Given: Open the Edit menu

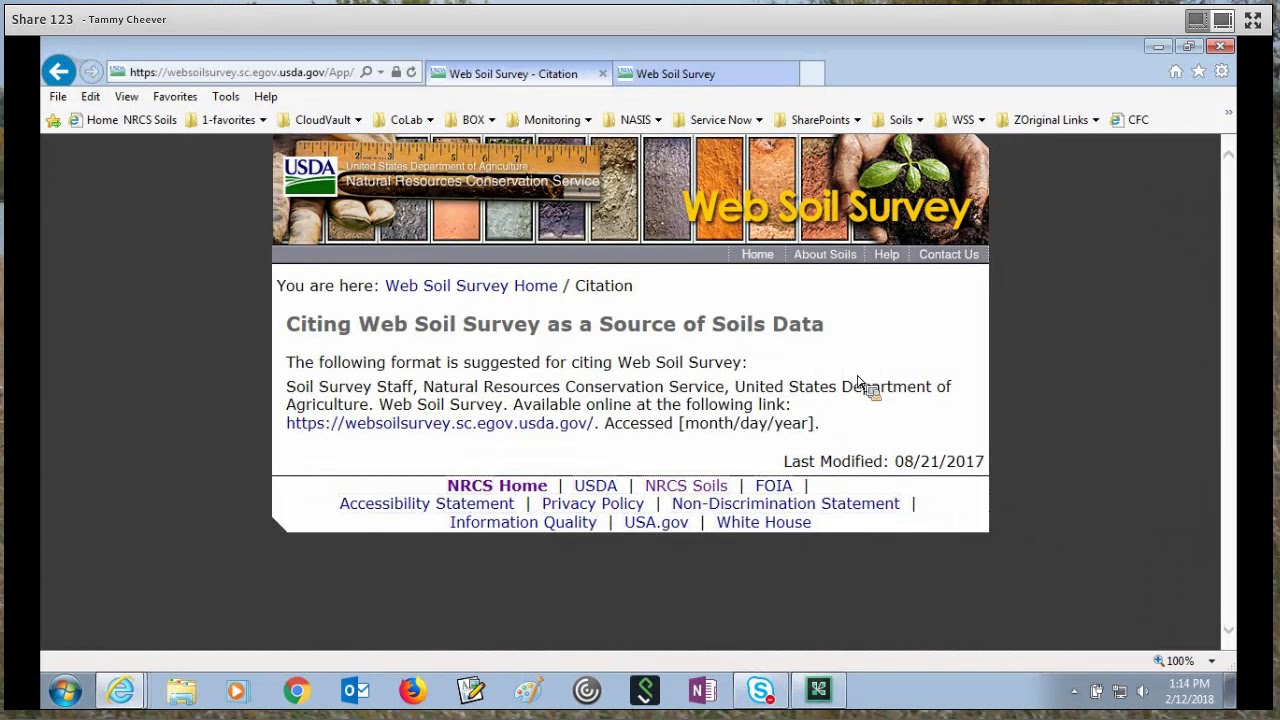Looking at the screenshot, I should 90,97.
